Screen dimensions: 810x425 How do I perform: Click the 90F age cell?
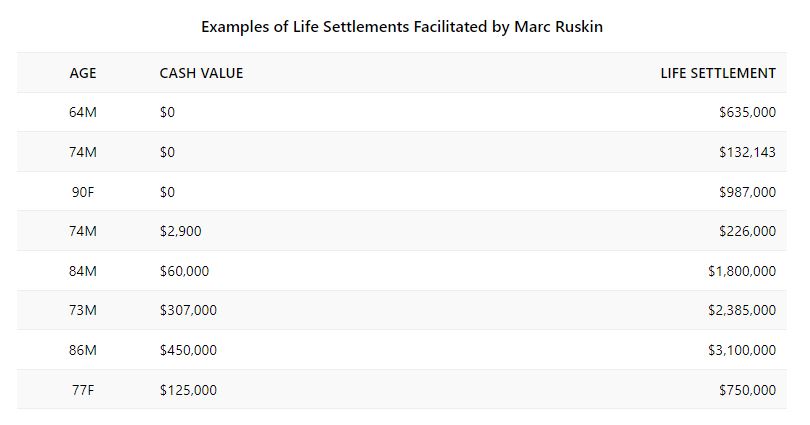tap(83, 192)
